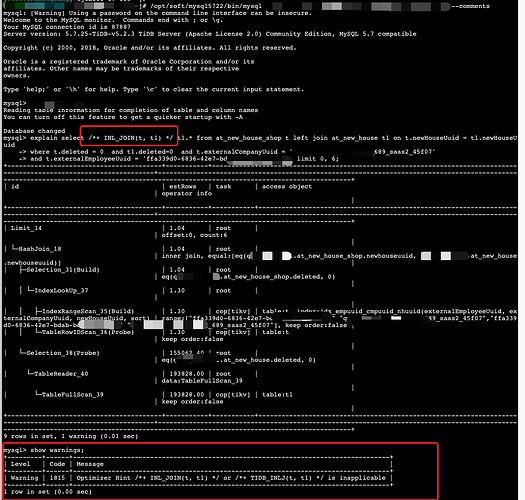Image resolution: width=525 pixels, height=500 pixels.
Task: Click the IndexLookUp_37 plan node
Action: tap(61, 290)
